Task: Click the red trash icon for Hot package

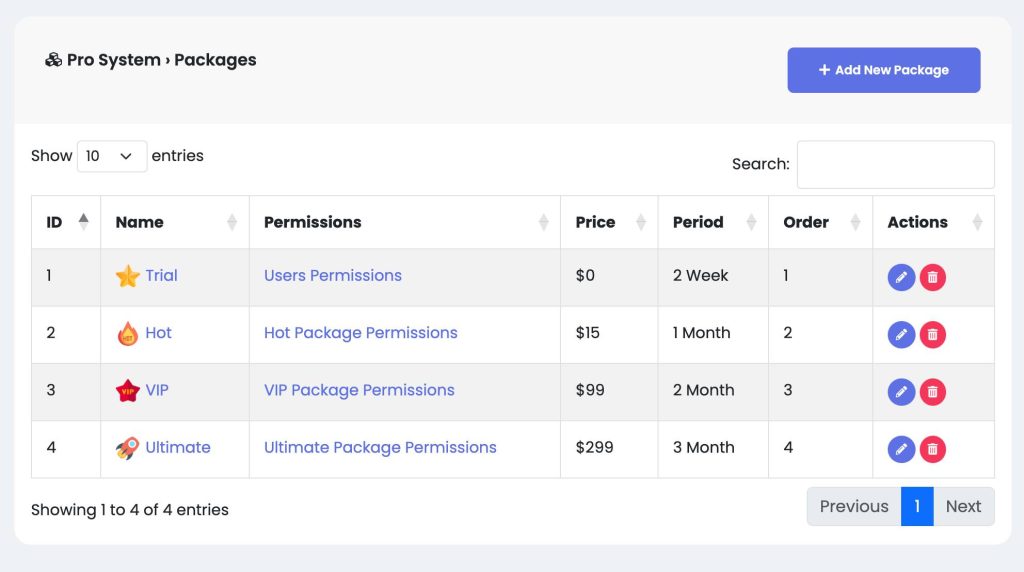Action: coord(933,335)
